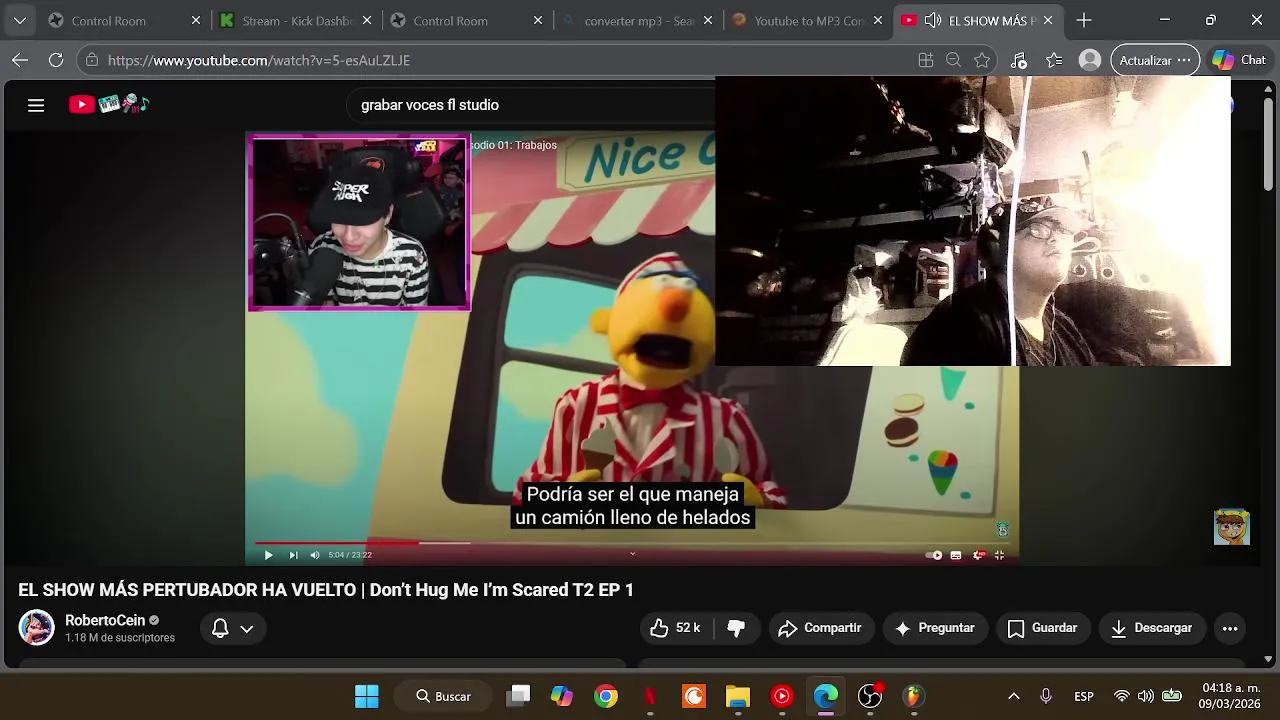This screenshot has width=1280, height=720.
Task: Click the Preguntar button
Action: point(934,628)
